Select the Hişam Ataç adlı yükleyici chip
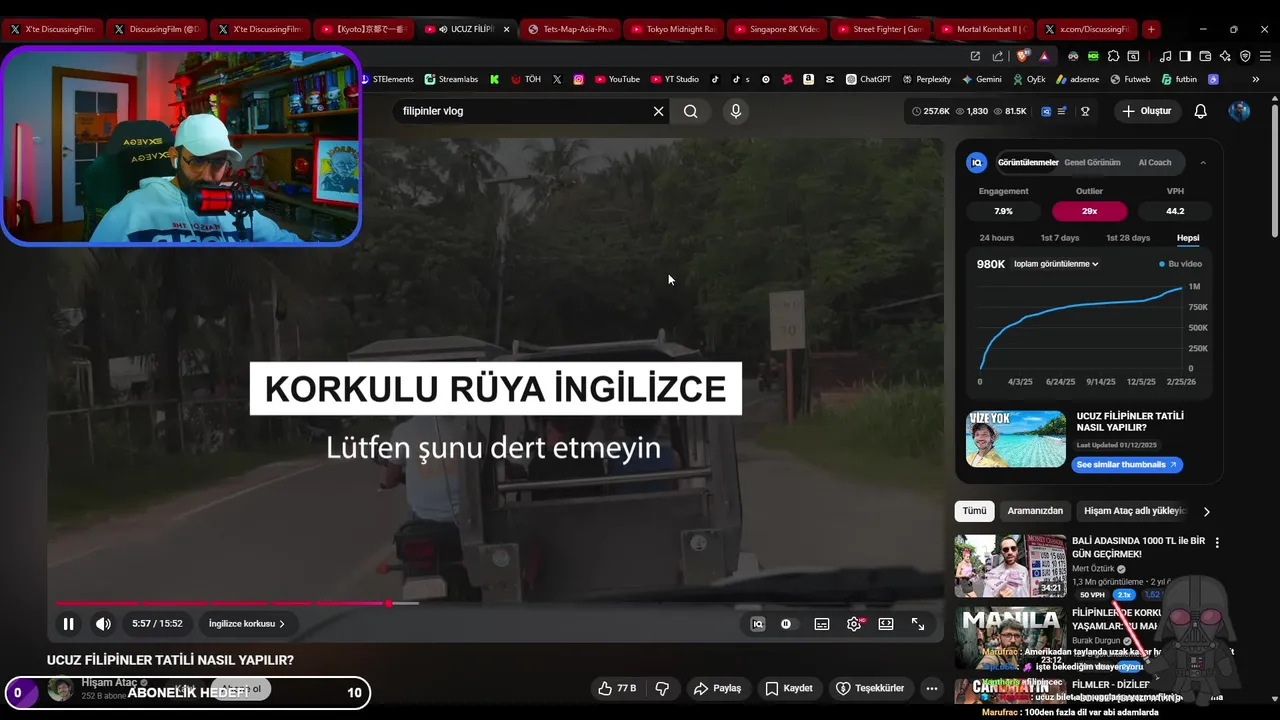1280x720 pixels. pos(1135,511)
